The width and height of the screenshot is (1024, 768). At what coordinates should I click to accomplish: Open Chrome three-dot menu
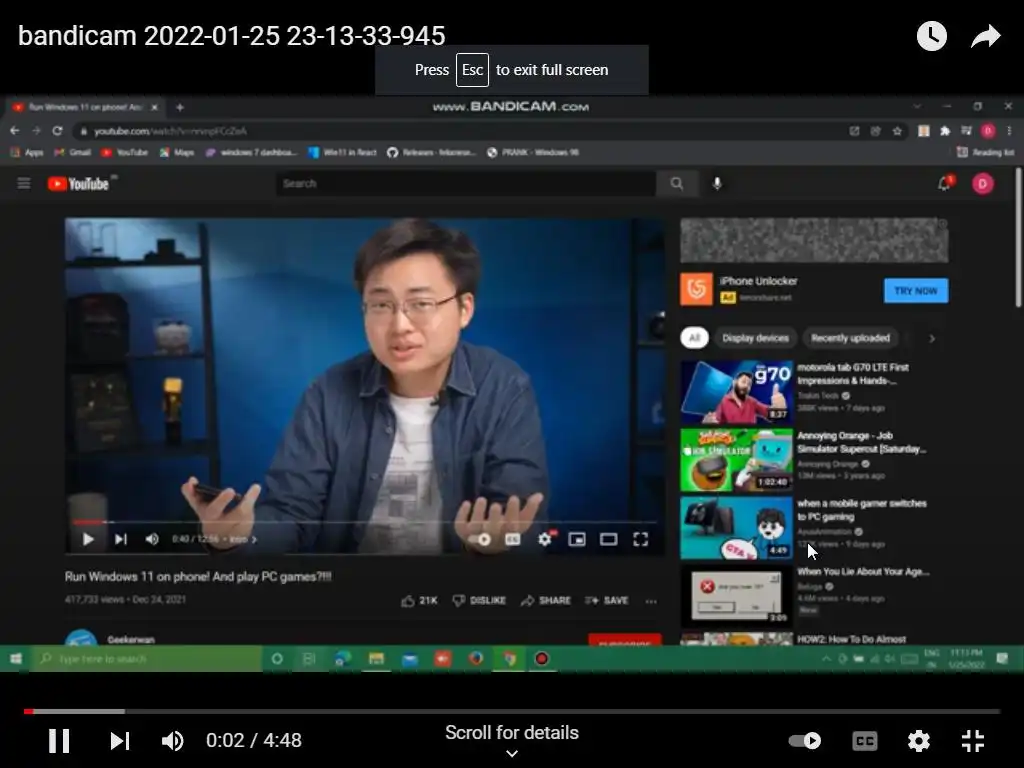click(1009, 131)
